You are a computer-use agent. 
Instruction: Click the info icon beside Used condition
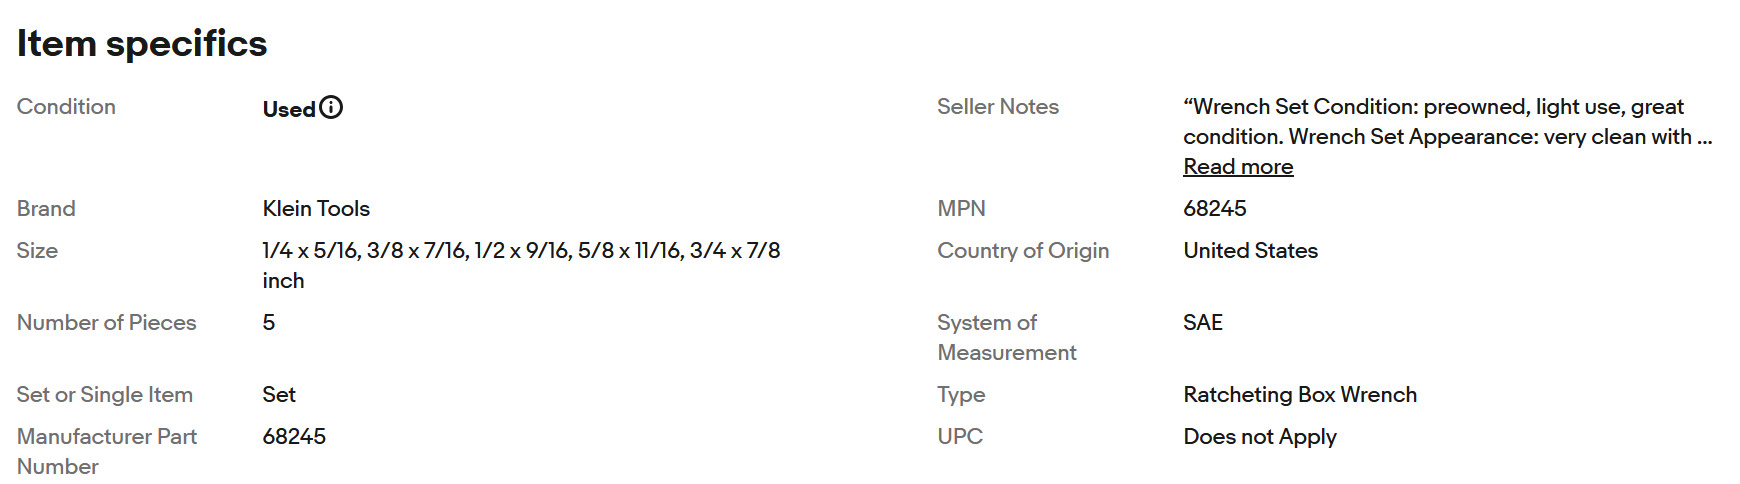point(331,108)
